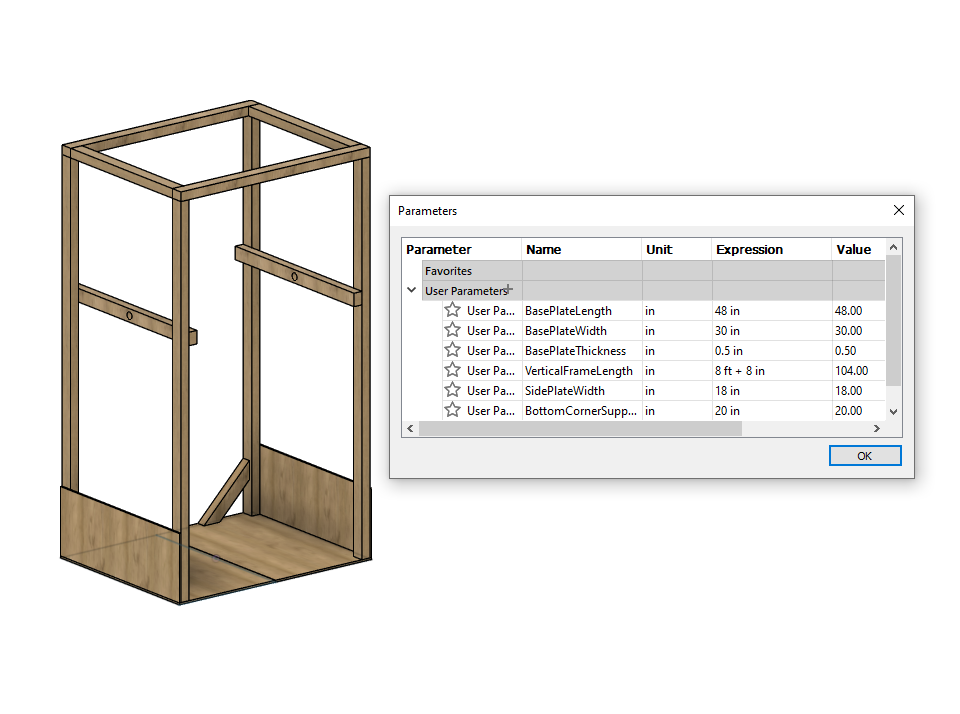Select the User Parameters group label
Viewport: 960px width, 714px height.
tap(466, 291)
